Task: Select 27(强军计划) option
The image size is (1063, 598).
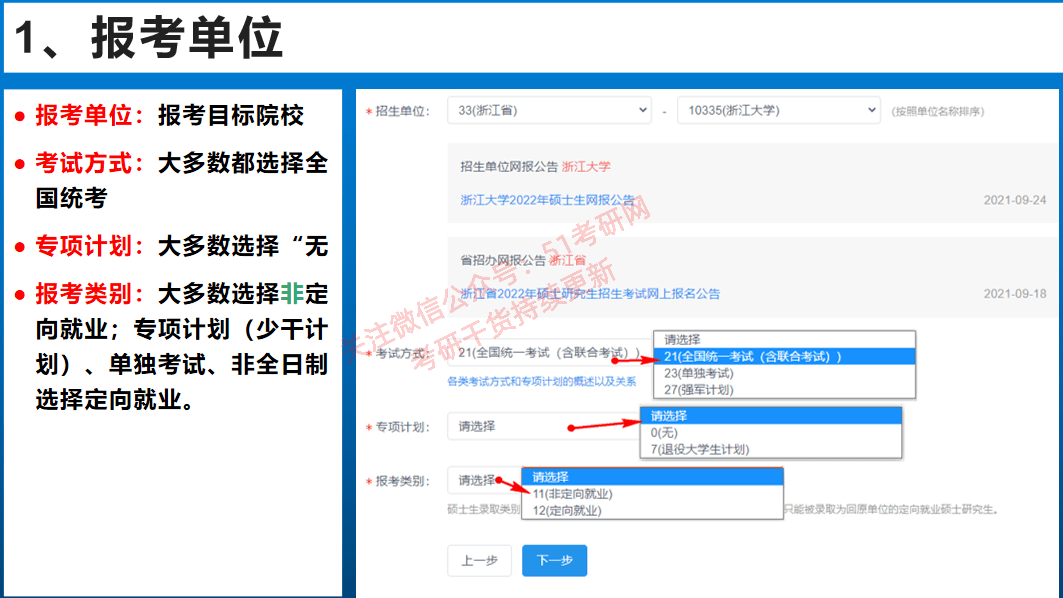Action: coord(784,390)
